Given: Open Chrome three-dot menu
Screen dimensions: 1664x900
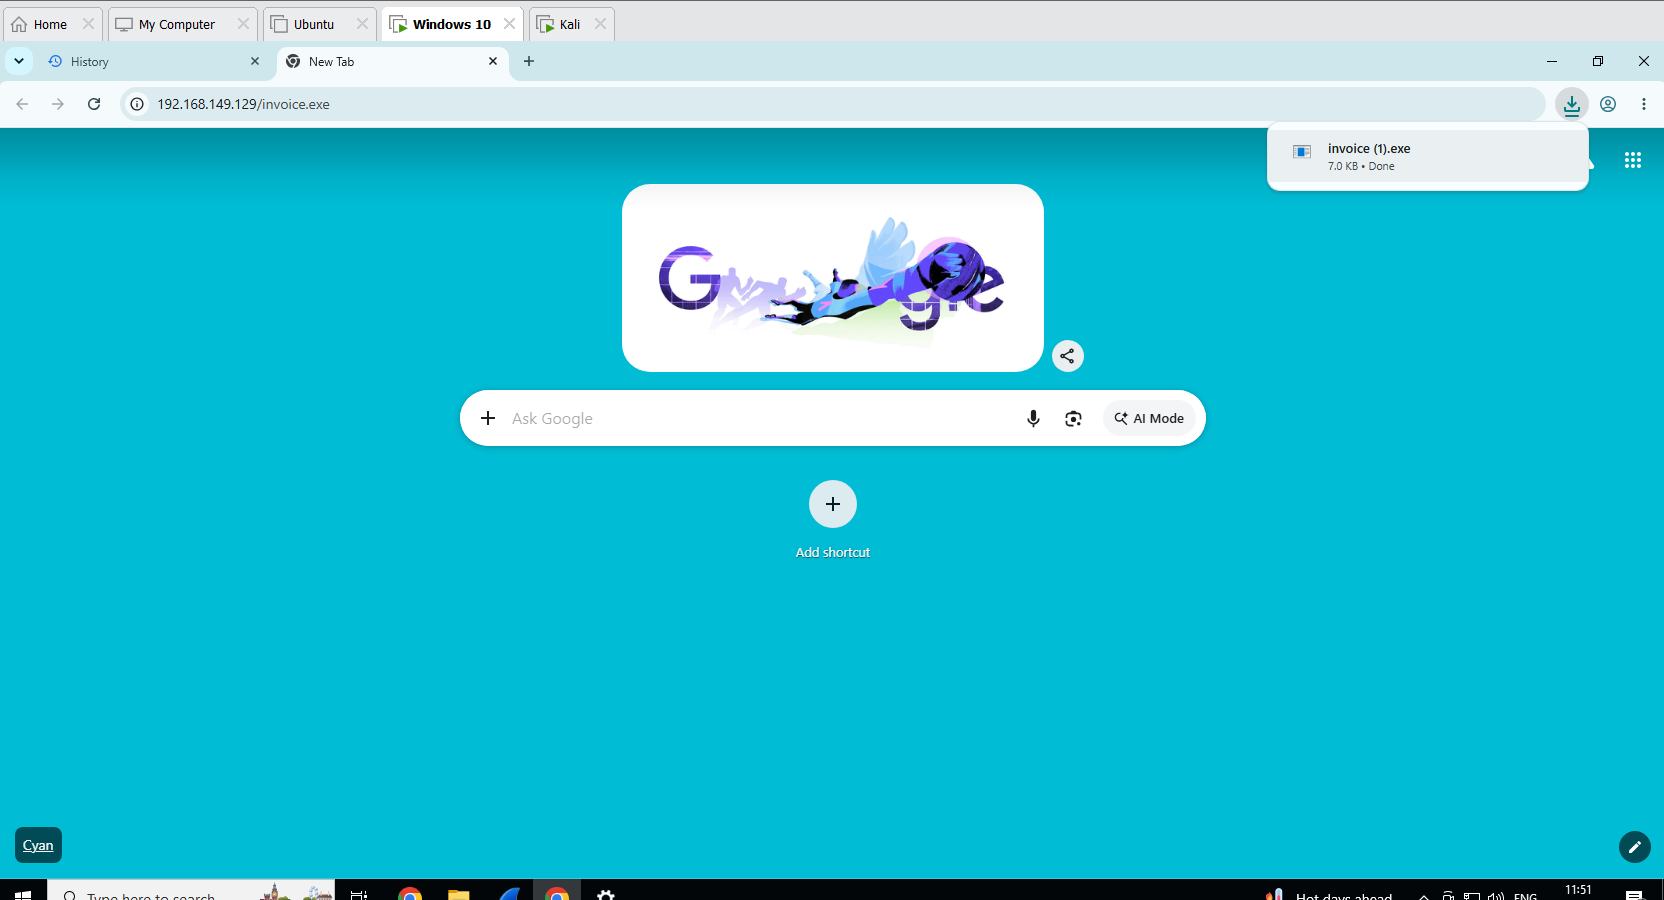Looking at the screenshot, I should point(1644,104).
